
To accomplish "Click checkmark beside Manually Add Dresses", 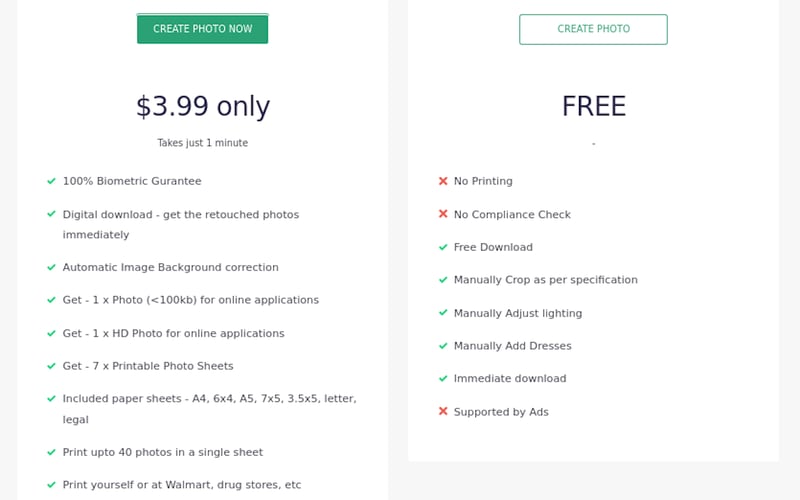I will click(443, 346).
